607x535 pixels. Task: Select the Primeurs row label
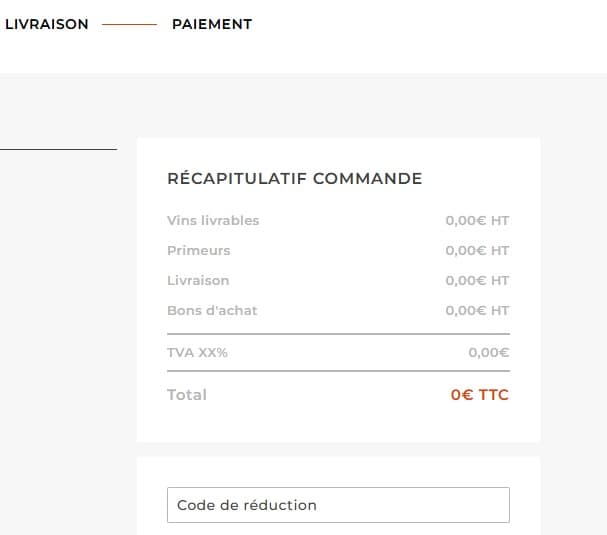click(198, 250)
